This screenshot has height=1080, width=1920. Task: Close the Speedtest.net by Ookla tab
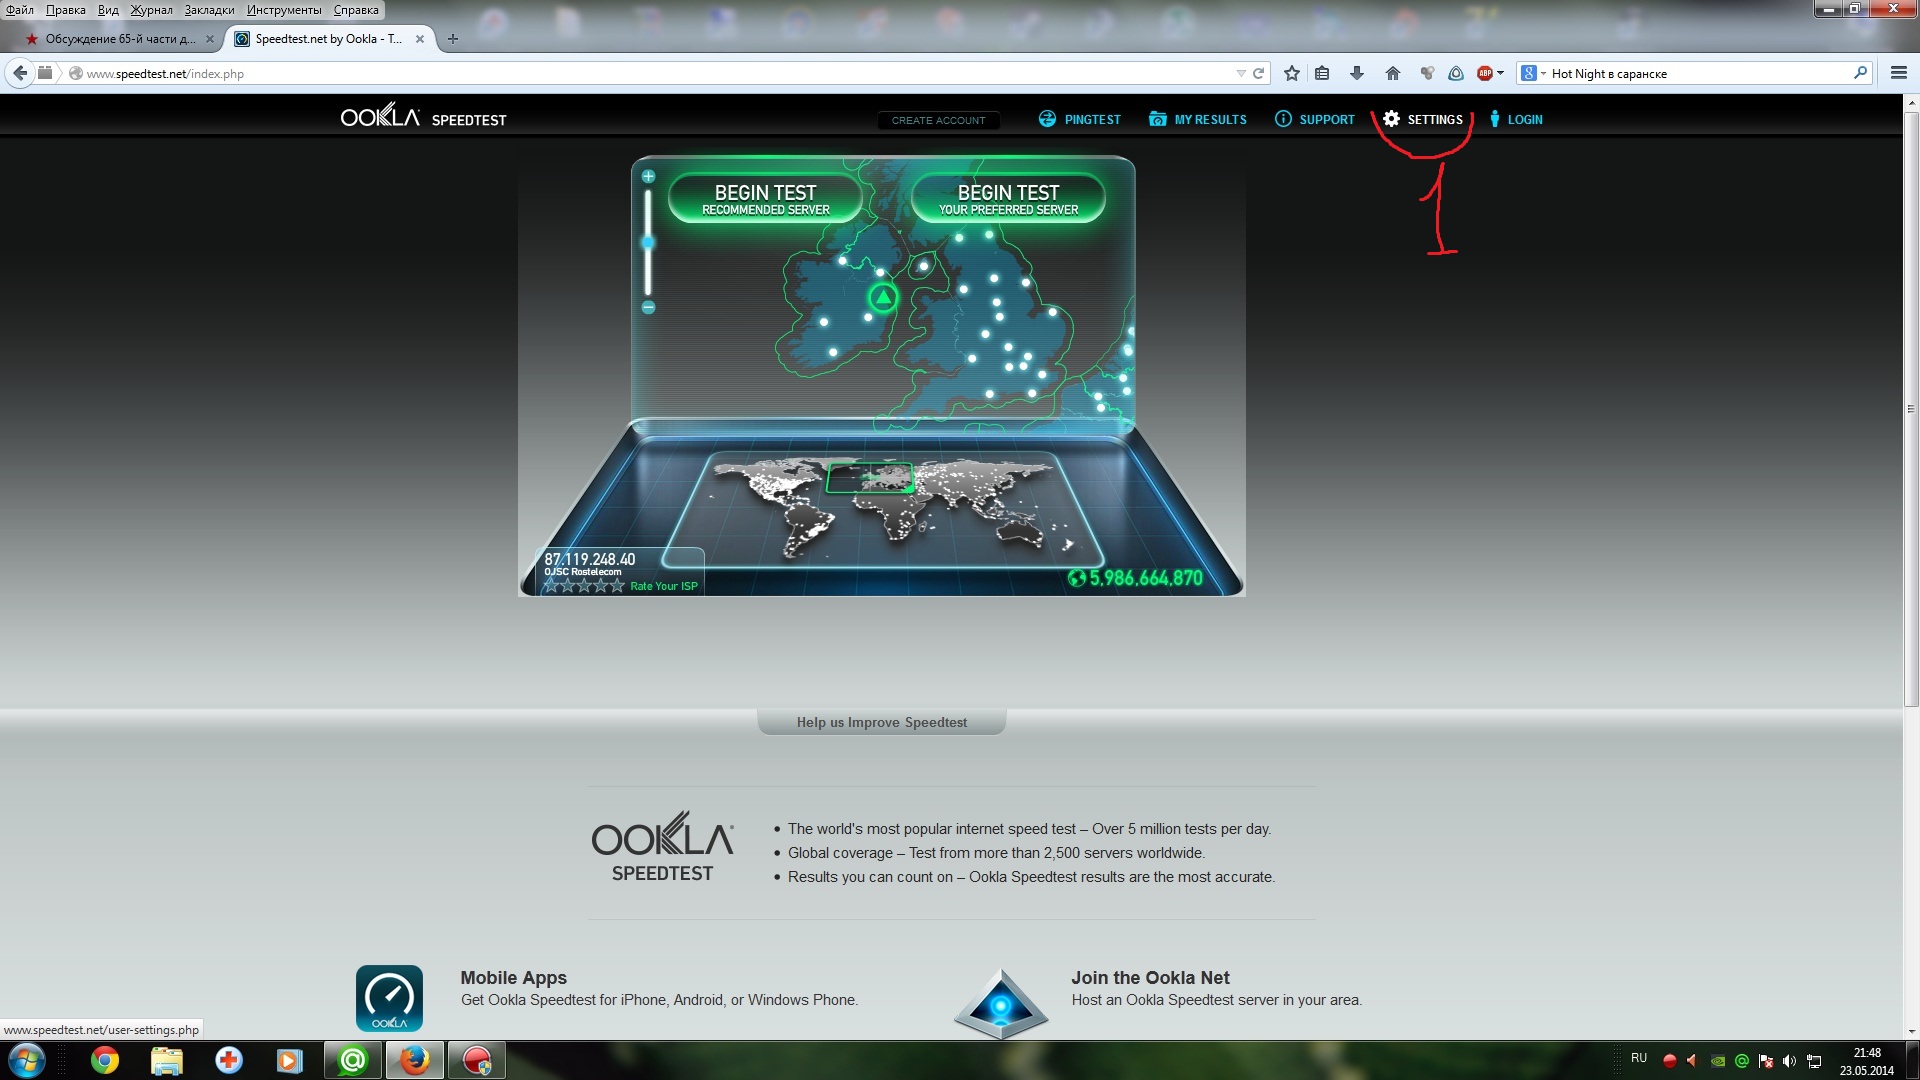pos(420,39)
